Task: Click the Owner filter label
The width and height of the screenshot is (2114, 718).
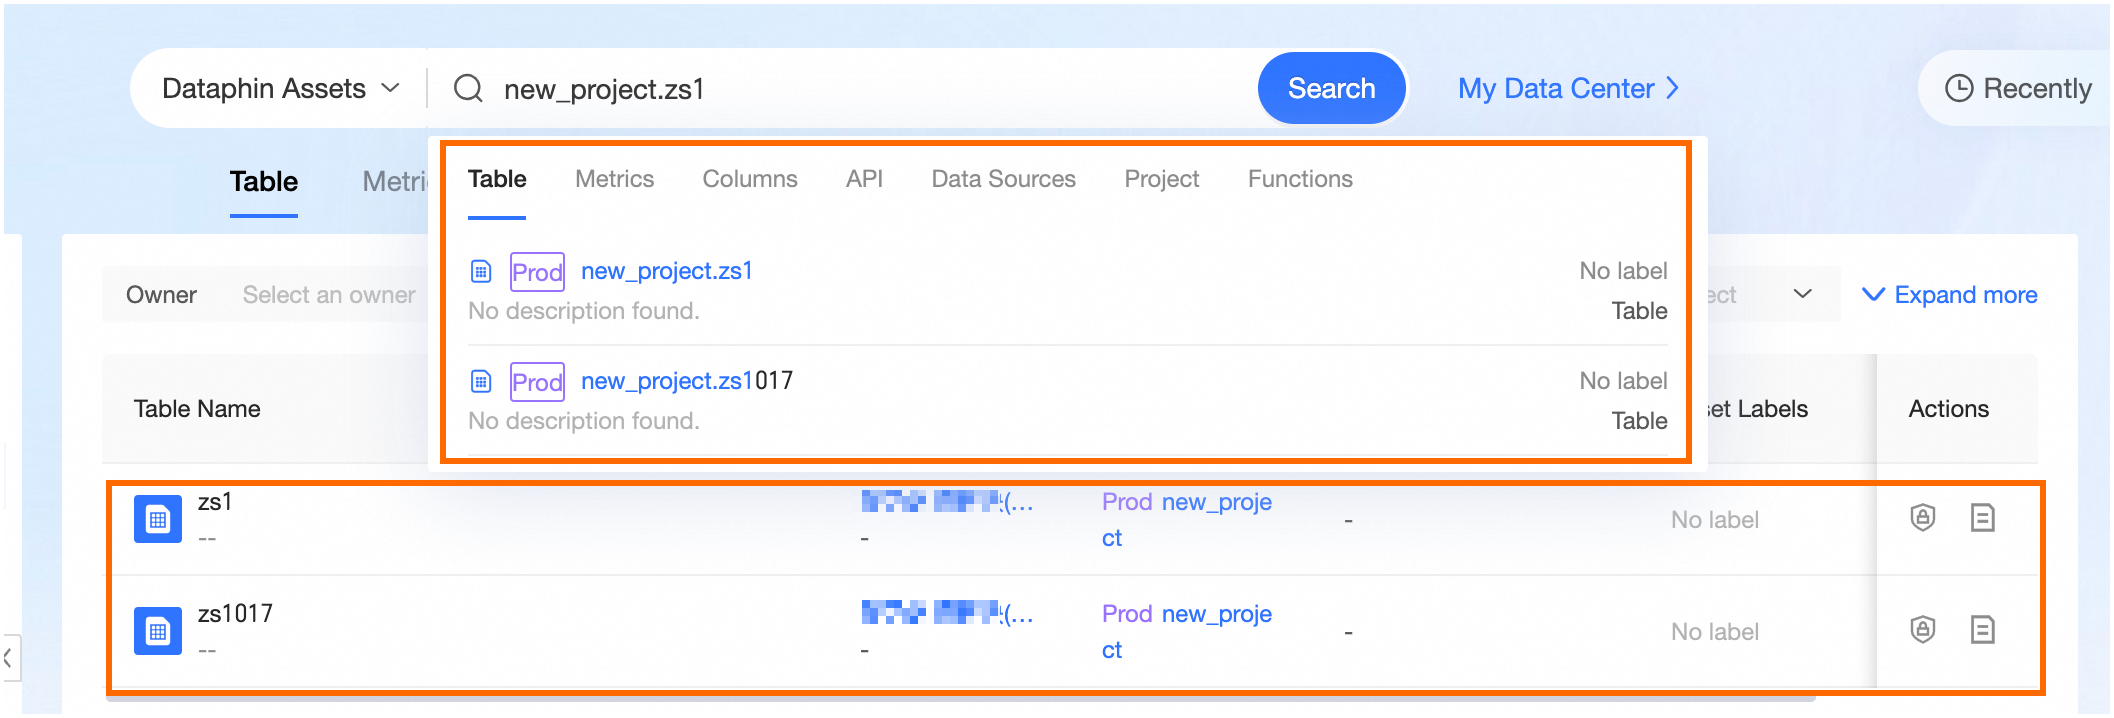Action: coord(161,295)
